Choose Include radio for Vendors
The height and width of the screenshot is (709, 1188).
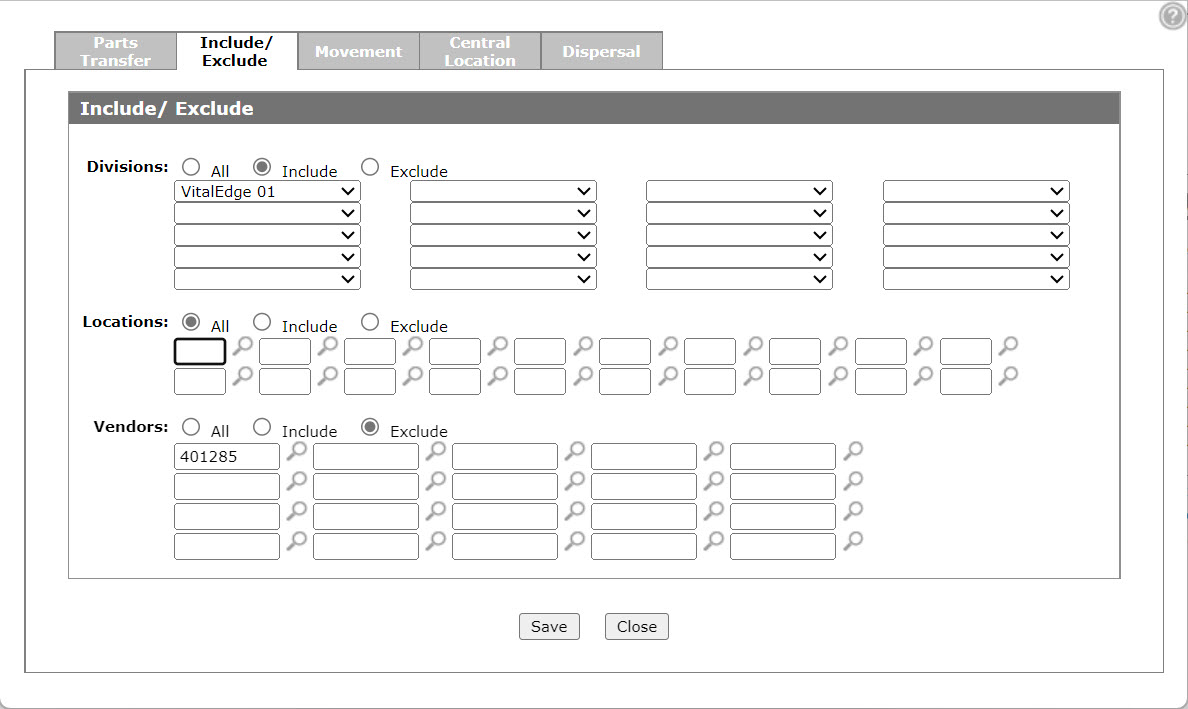click(262, 427)
